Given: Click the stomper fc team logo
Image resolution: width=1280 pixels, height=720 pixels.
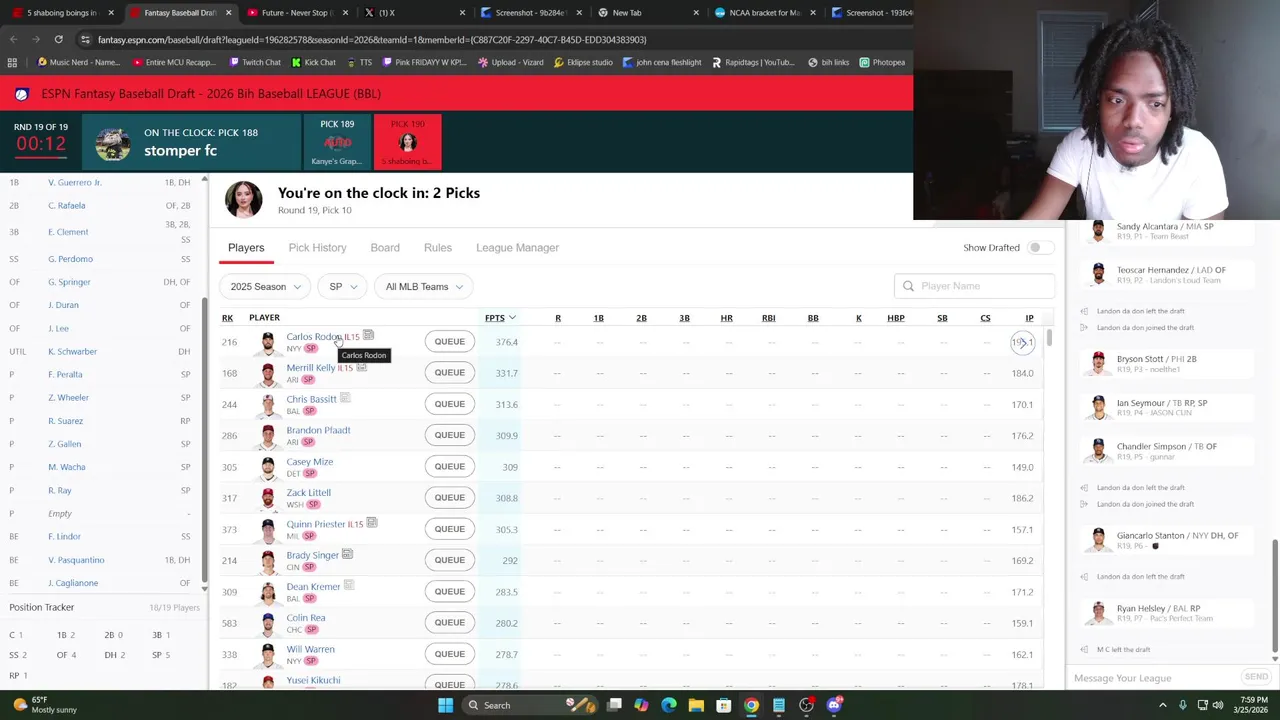Looking at the screenshot, I should (x=112, y=143).
